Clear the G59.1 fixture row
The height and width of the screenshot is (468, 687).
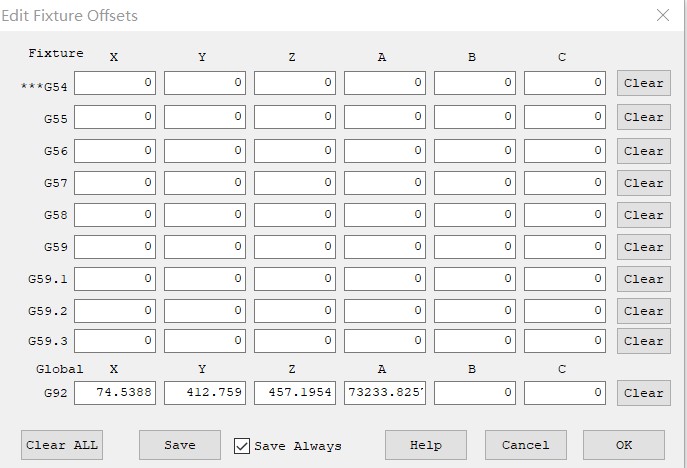(x=643, y=279)
